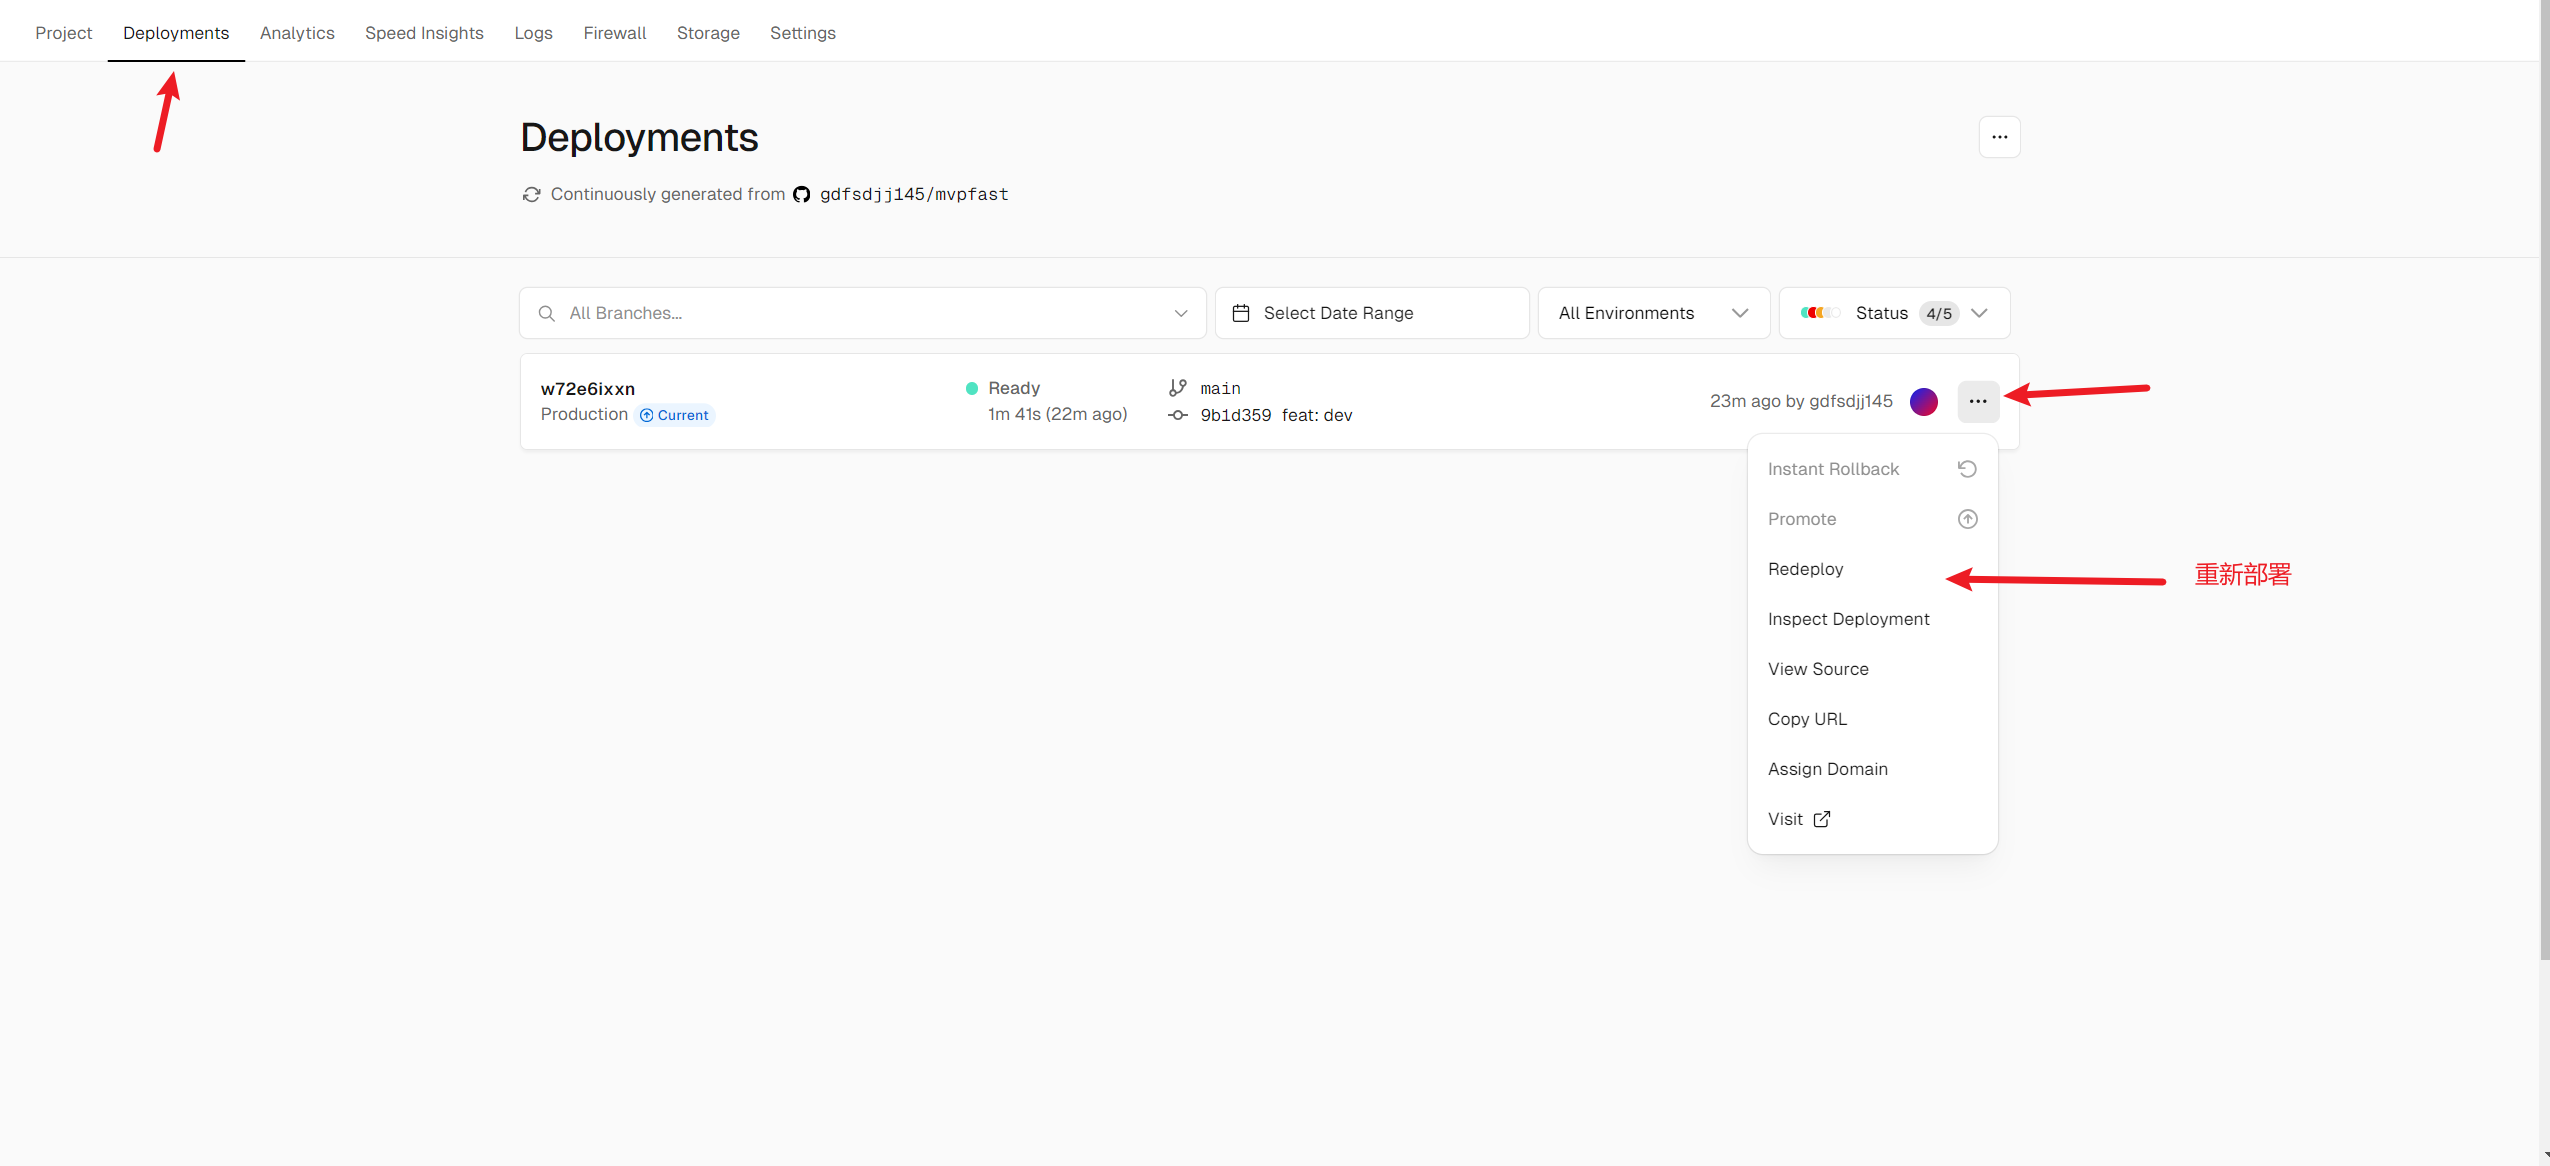This screenshot has width=2550, height=1166.
Task: Click the Instant Rollback arrow icon
Action: pos(1967,469)
